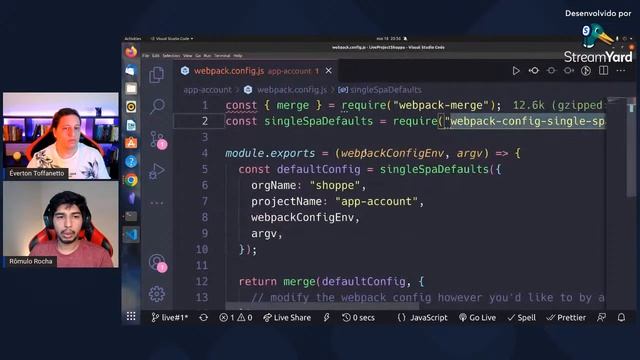Viewport: 640px width, 360px height.
Task: Open the Help menu
Action: click(x=238, y=56)
